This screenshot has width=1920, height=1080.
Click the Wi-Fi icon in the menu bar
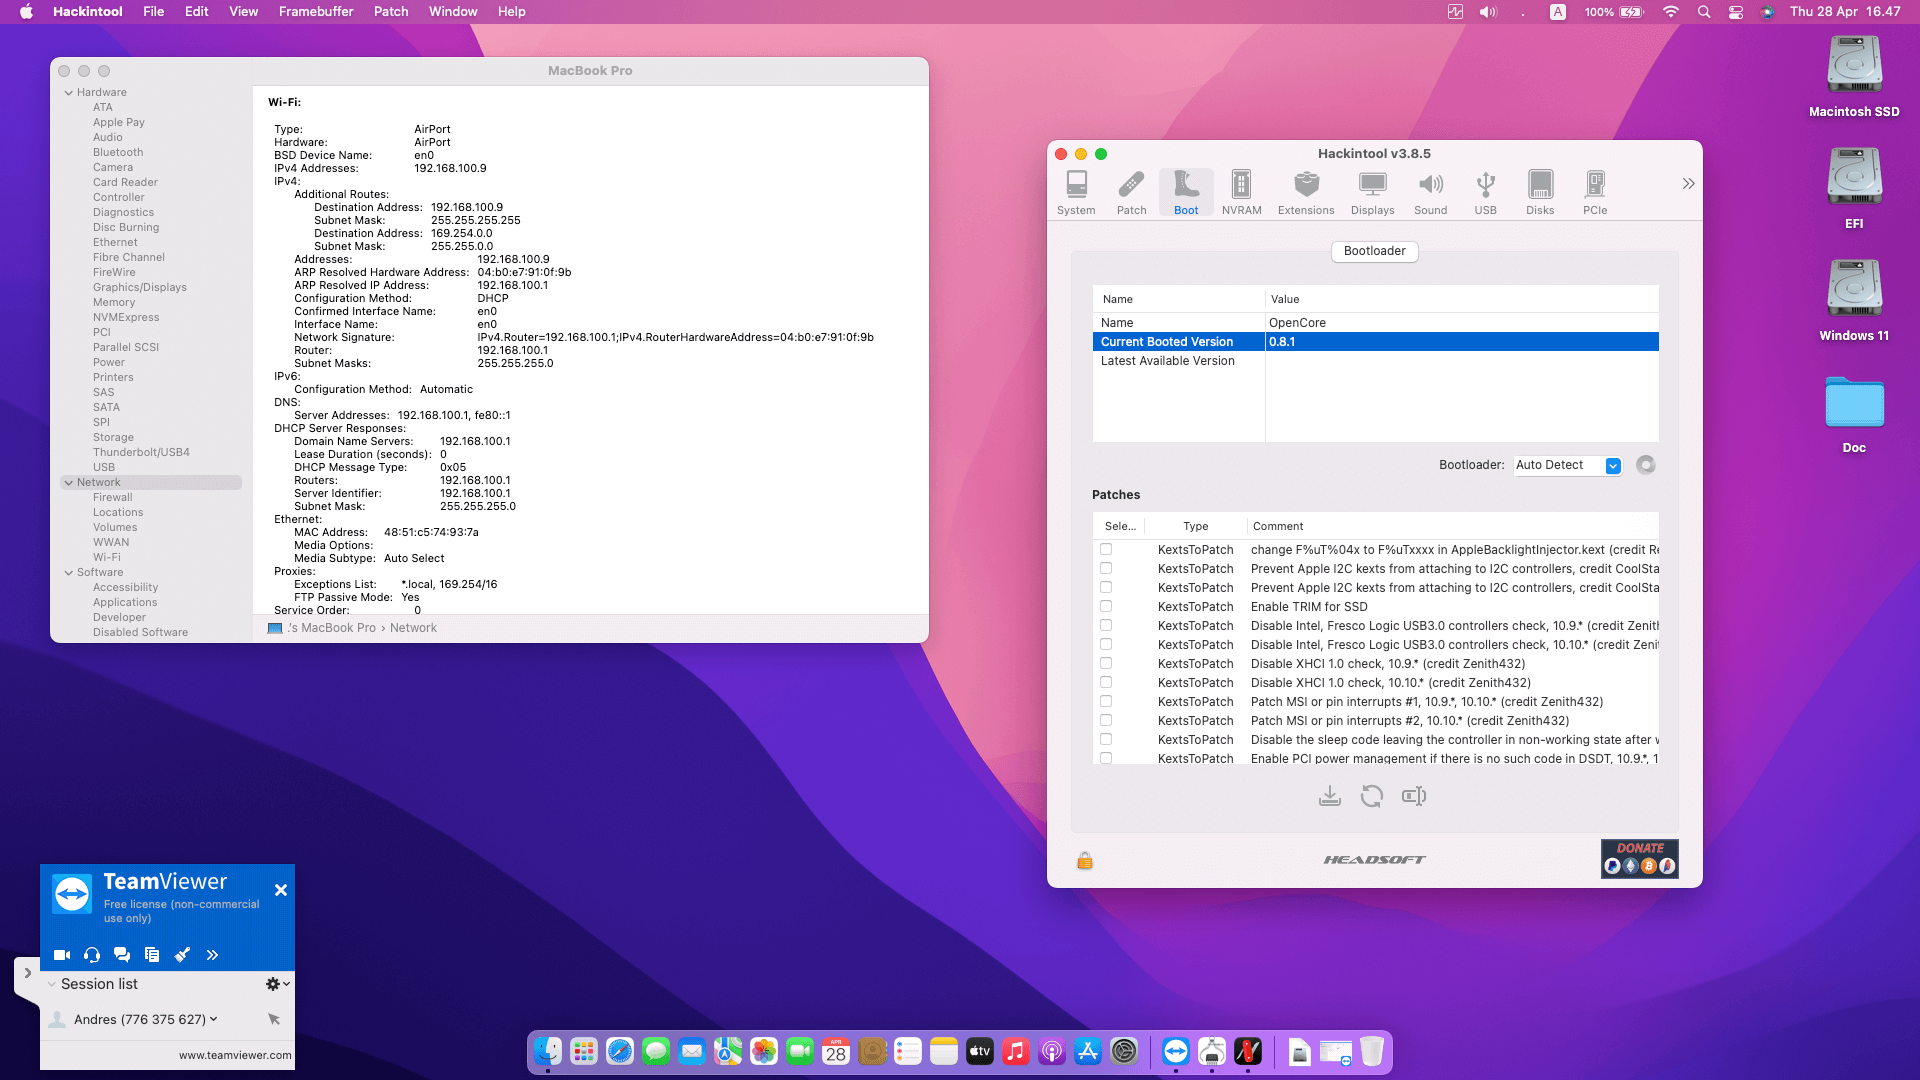tap(1670, 12)
